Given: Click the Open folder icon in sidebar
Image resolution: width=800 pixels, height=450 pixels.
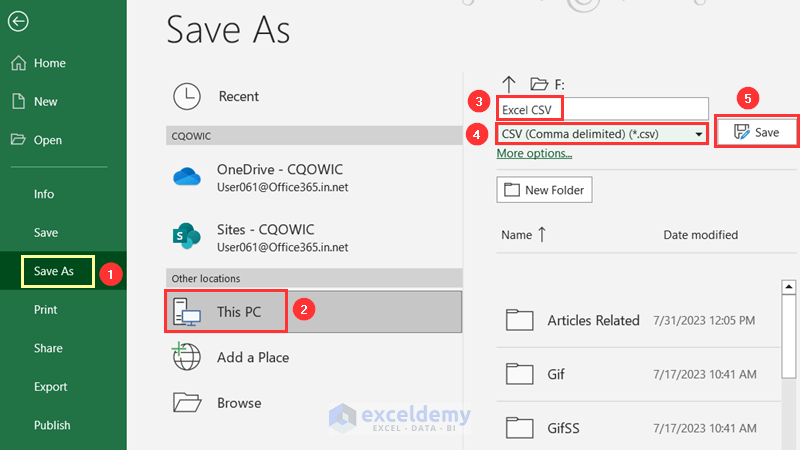Looking at the screenshot, I should 18,139.
